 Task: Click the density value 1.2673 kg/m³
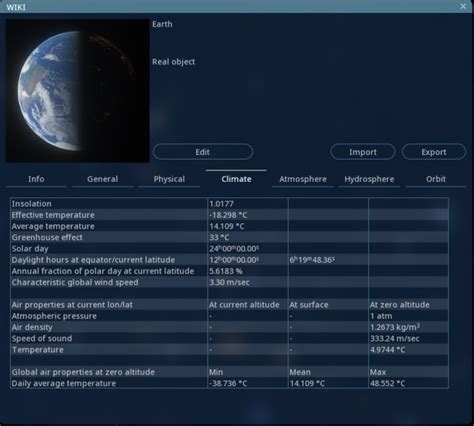coord(395,327)
